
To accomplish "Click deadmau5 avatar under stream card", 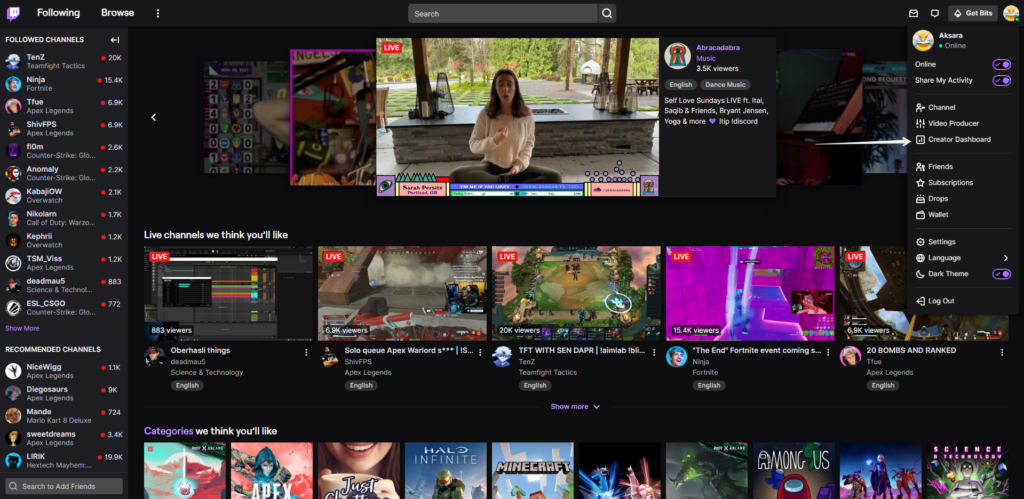I will tap(154, 357).
